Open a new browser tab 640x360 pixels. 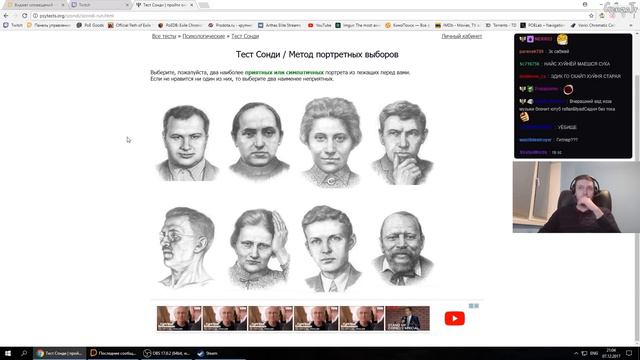point(204,5)
